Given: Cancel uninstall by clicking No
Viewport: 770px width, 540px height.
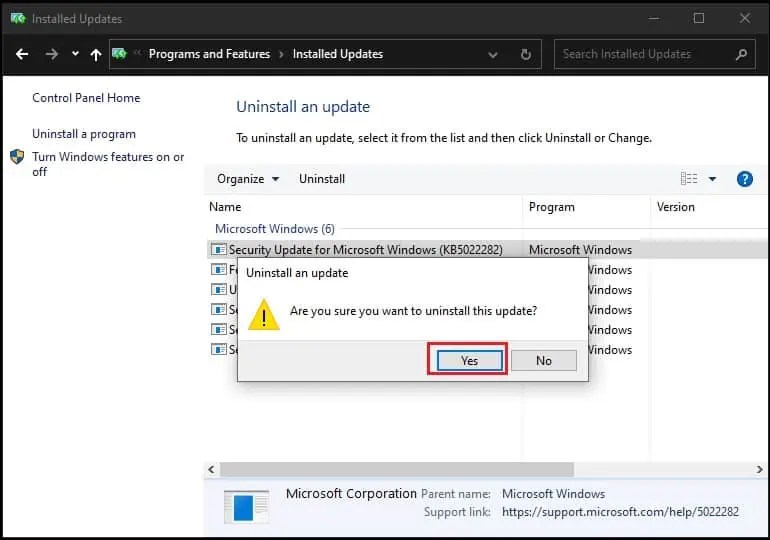Looking at the screenshot, I should click(544, 361).
